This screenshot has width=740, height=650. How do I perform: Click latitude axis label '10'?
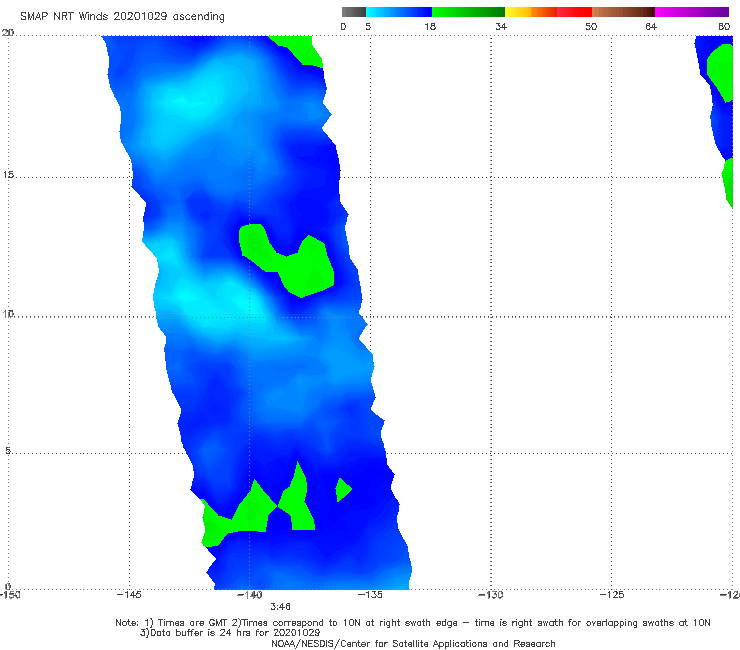[8, 313]
